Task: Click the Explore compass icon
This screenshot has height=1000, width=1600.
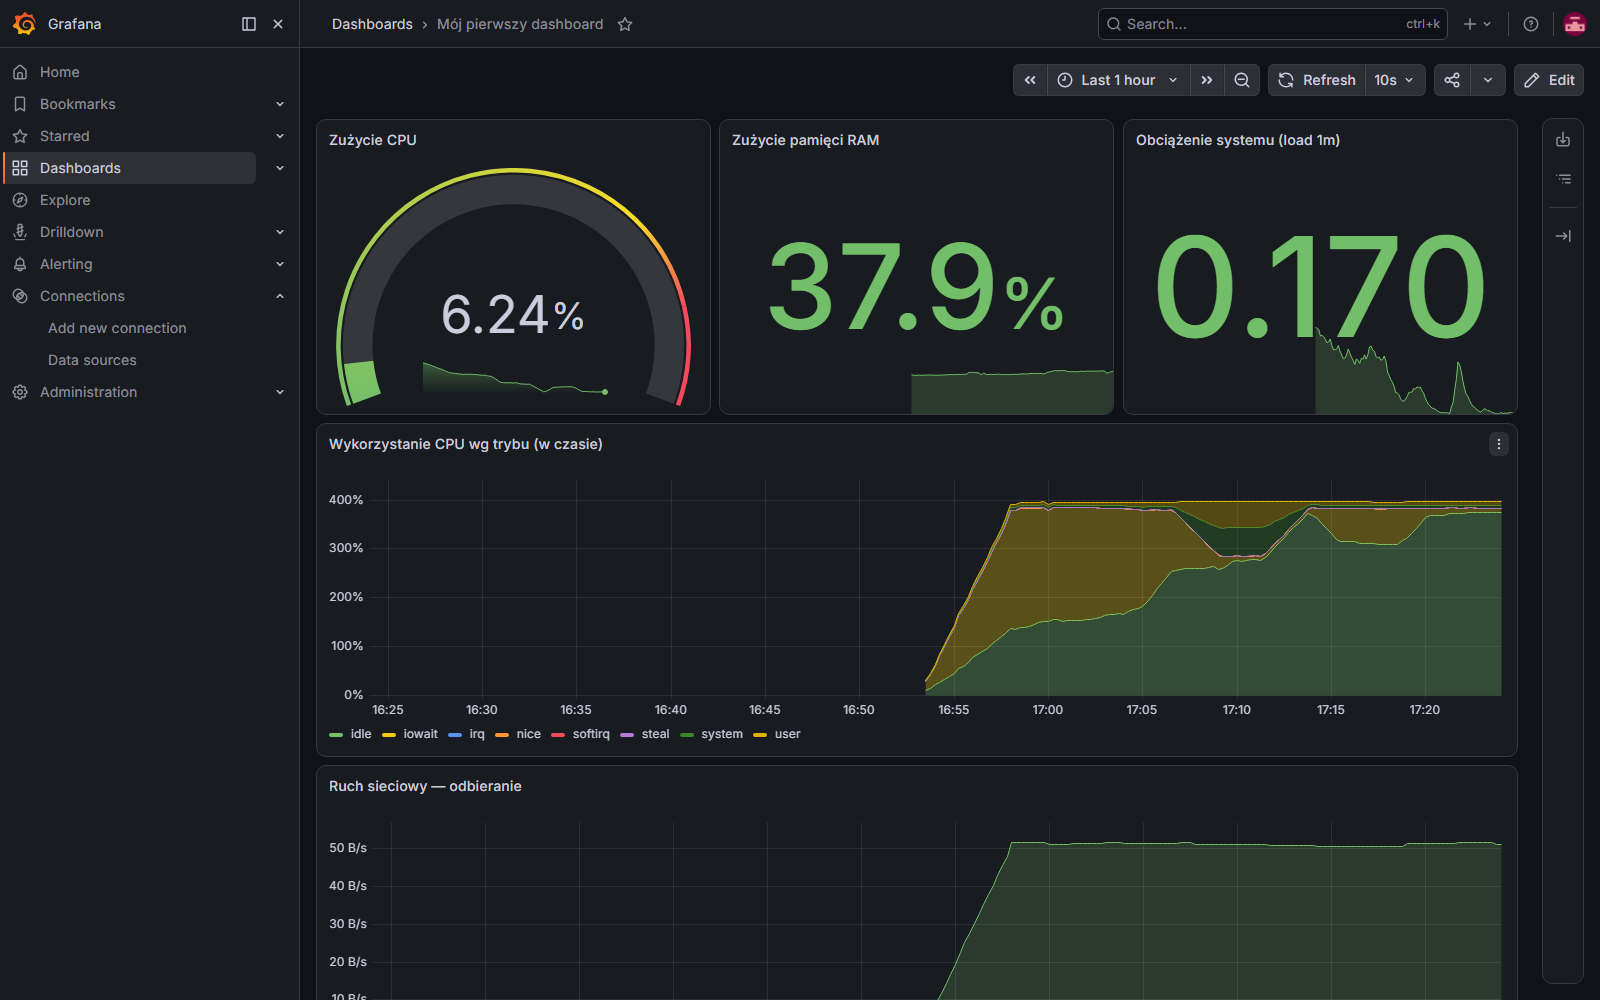Action: tap(20, 200)
